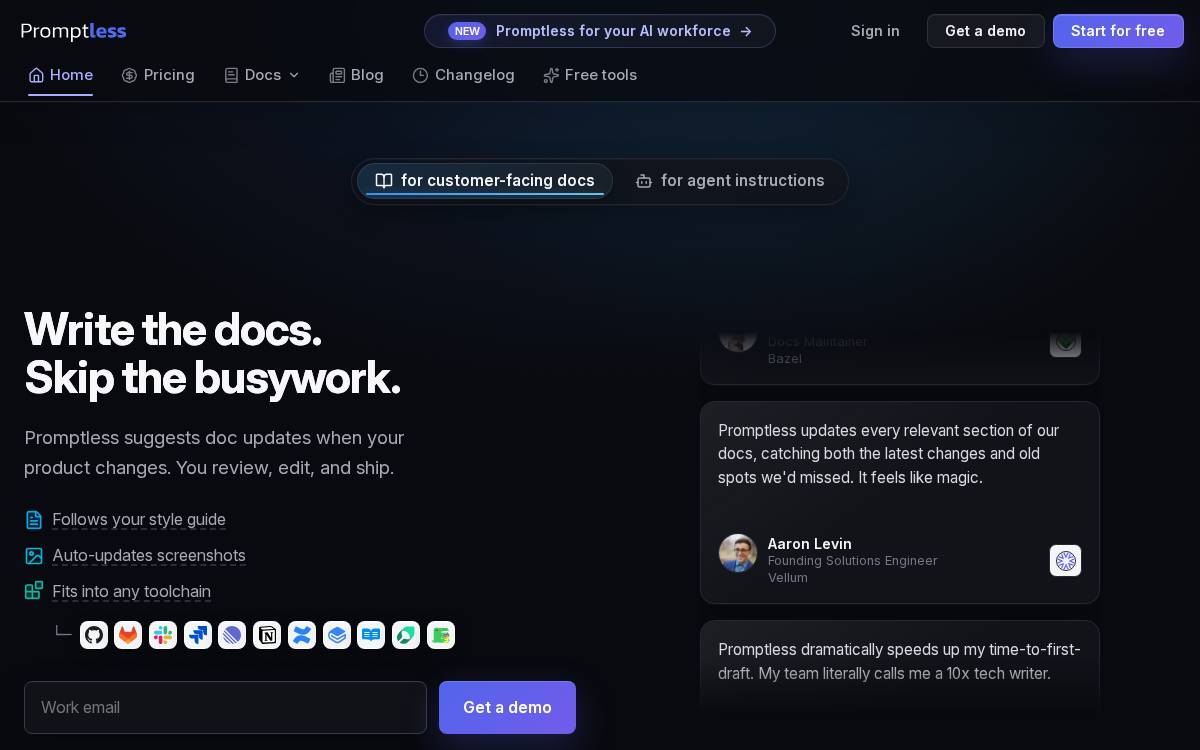Click the Write the docs headline

(x=212, y=354)
